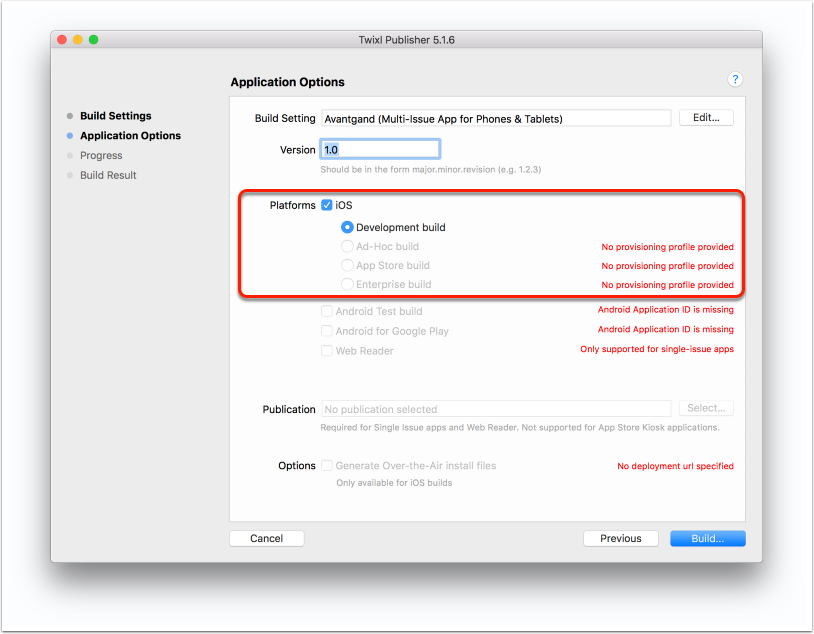The height and width of the screenshot is (634, 814).
Task: Select Application Options step in sidebar
Action: (130, 136)
